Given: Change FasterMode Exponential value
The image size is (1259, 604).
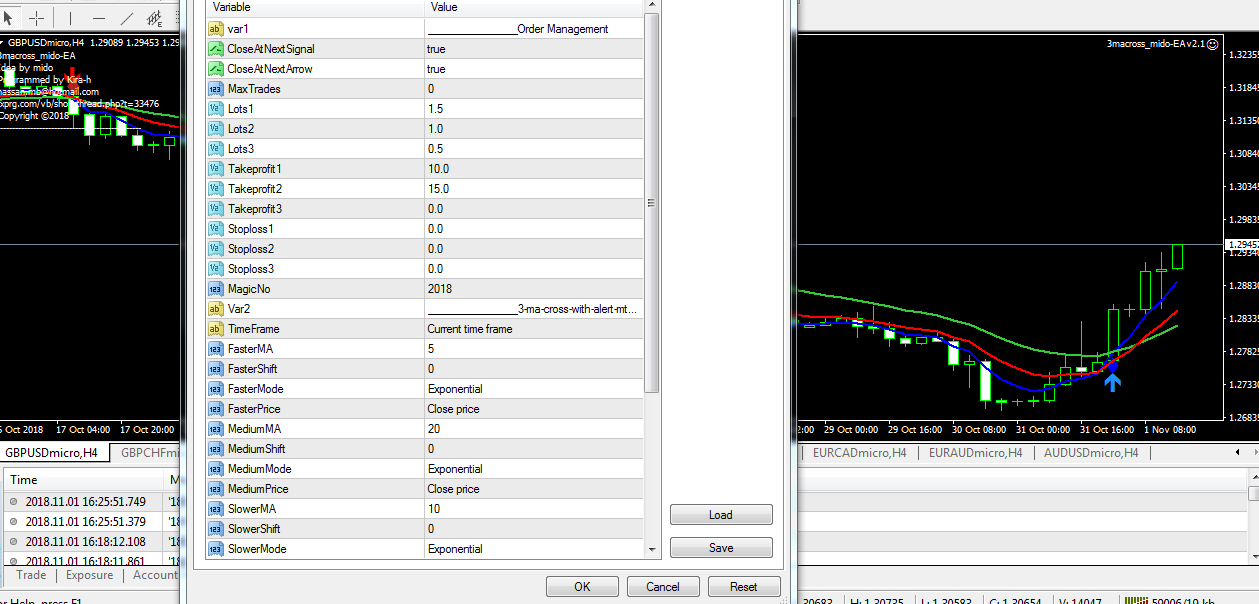Looking at the screenshot, I should click(x=534, y=389).
